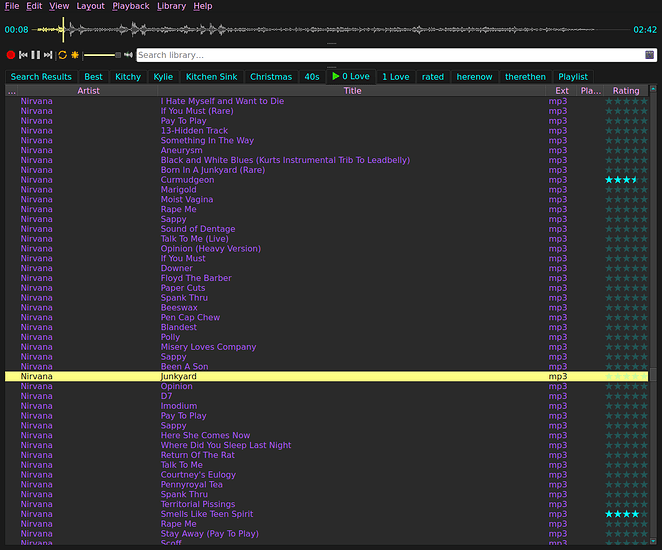Switch to Search Results tab
The image size is (662, 550).
pos(41,77)
